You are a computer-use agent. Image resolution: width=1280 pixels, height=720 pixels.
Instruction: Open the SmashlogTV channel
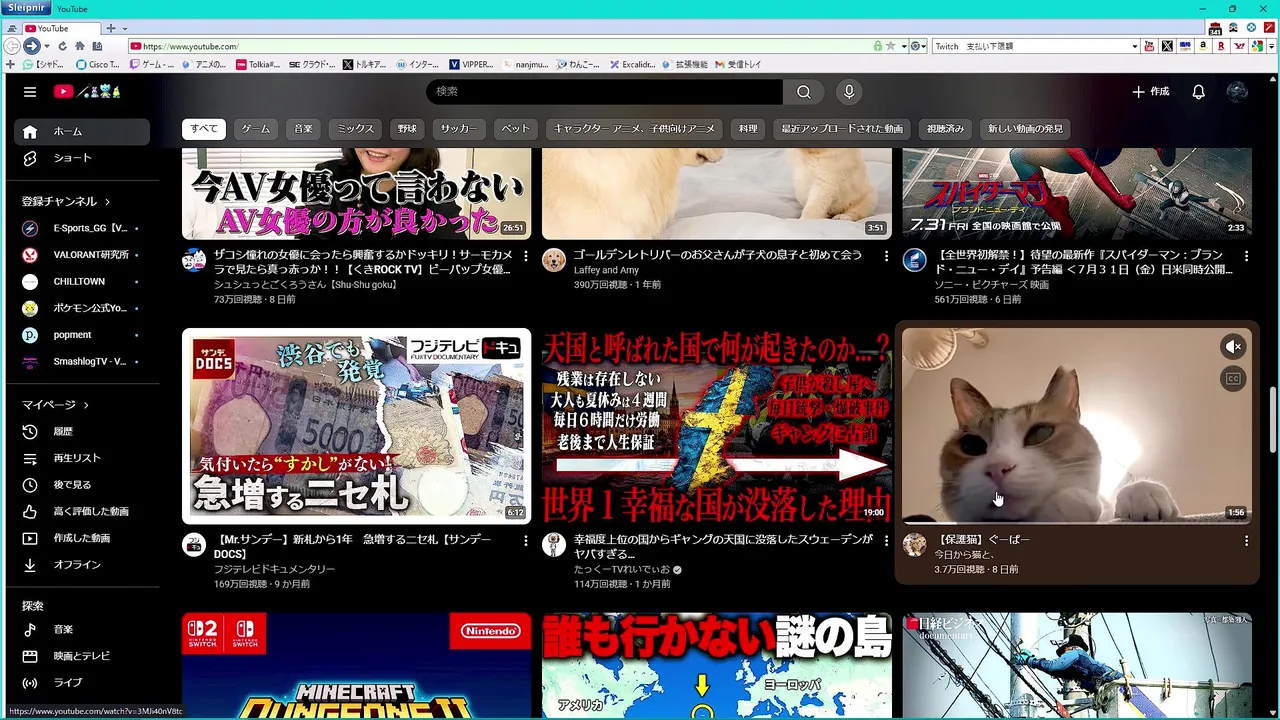pyautogui.click(x=81, y=362)
